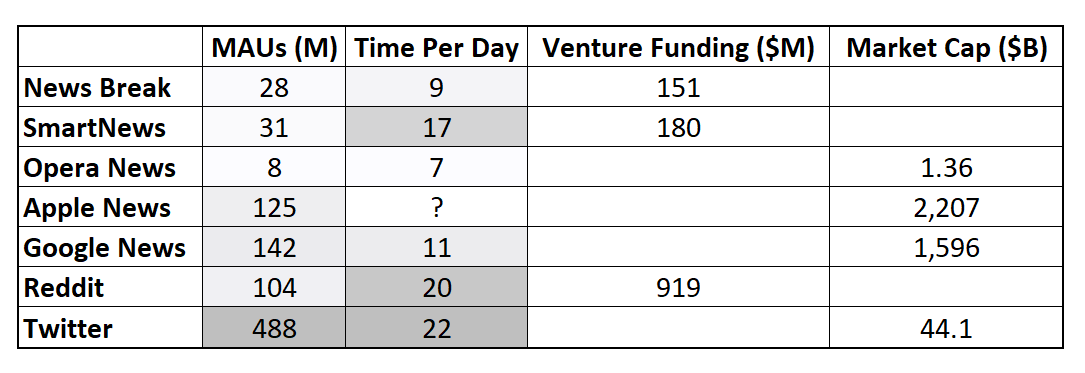Click the question mark cell for Apple News
This screenshot has width=1085, height=373.
click(436, 207)
